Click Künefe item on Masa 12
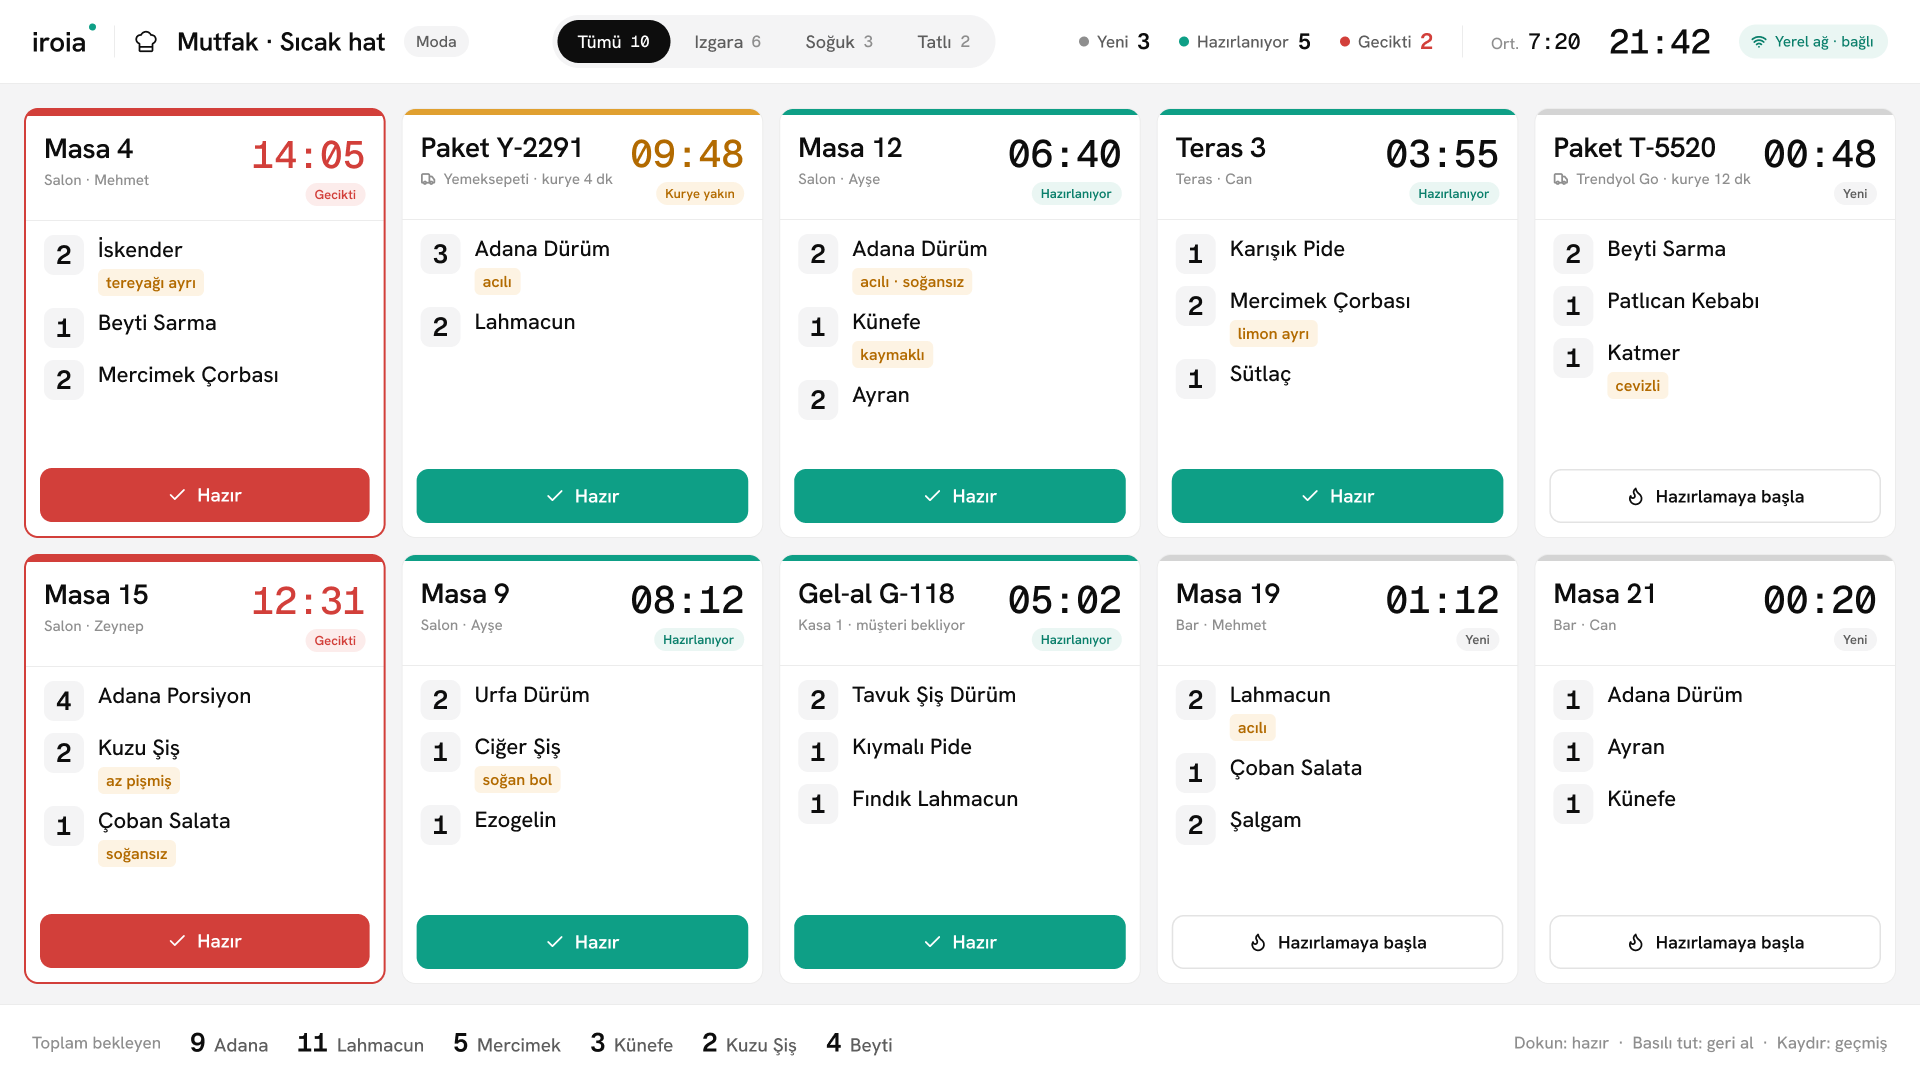The width and height of the screenshot is (1920, 1080). tap(886, 322)
